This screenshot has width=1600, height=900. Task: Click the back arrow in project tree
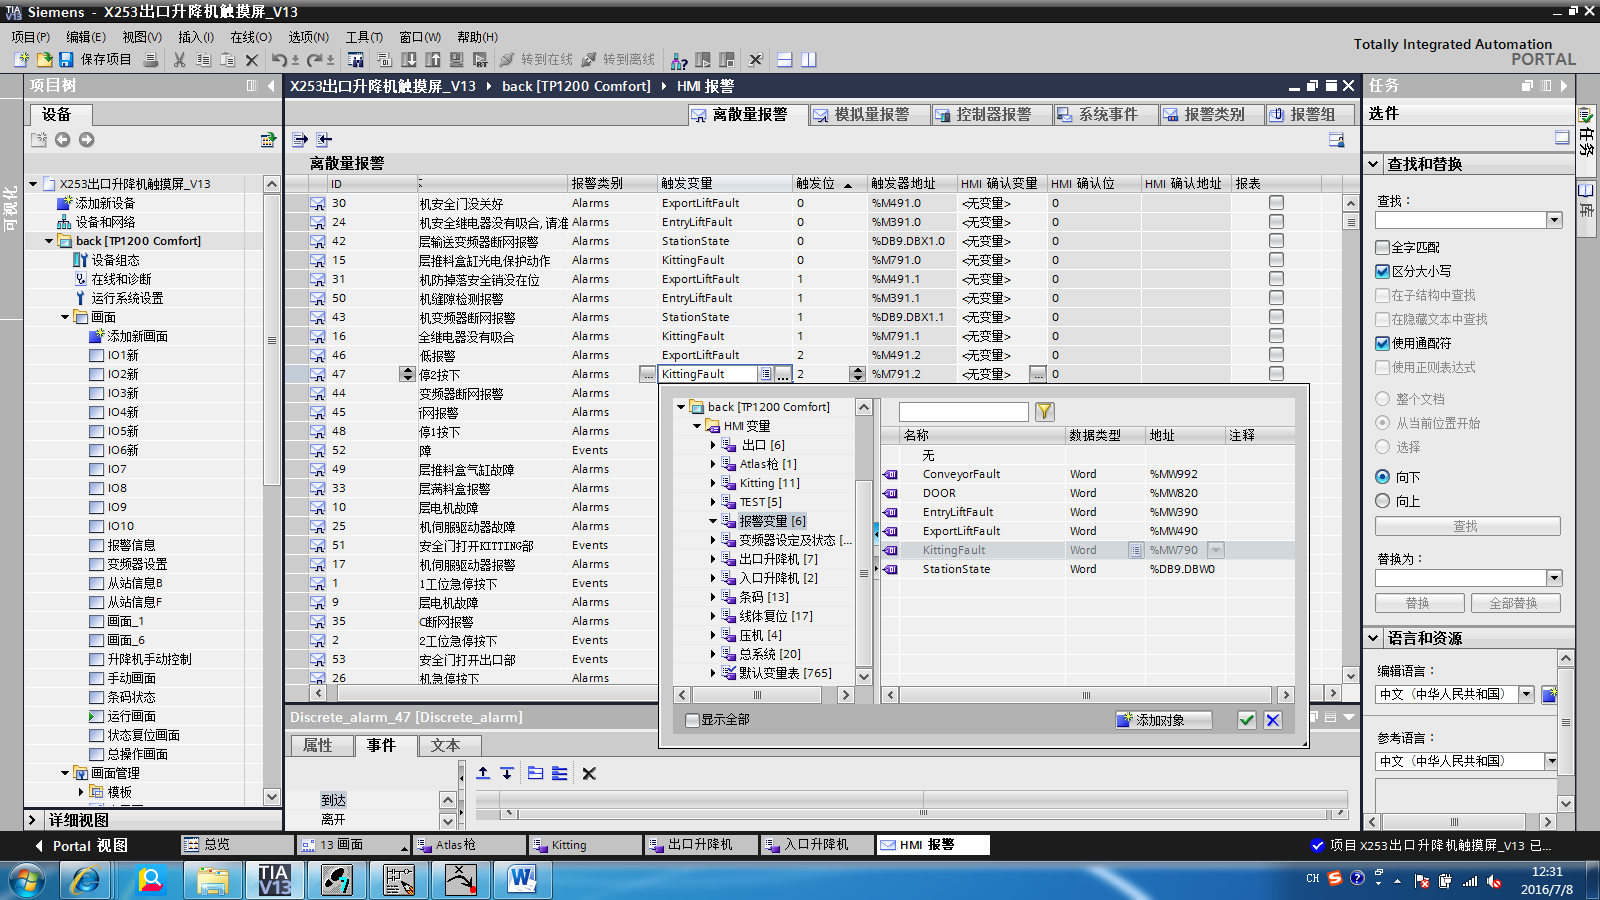coord(63,140)
